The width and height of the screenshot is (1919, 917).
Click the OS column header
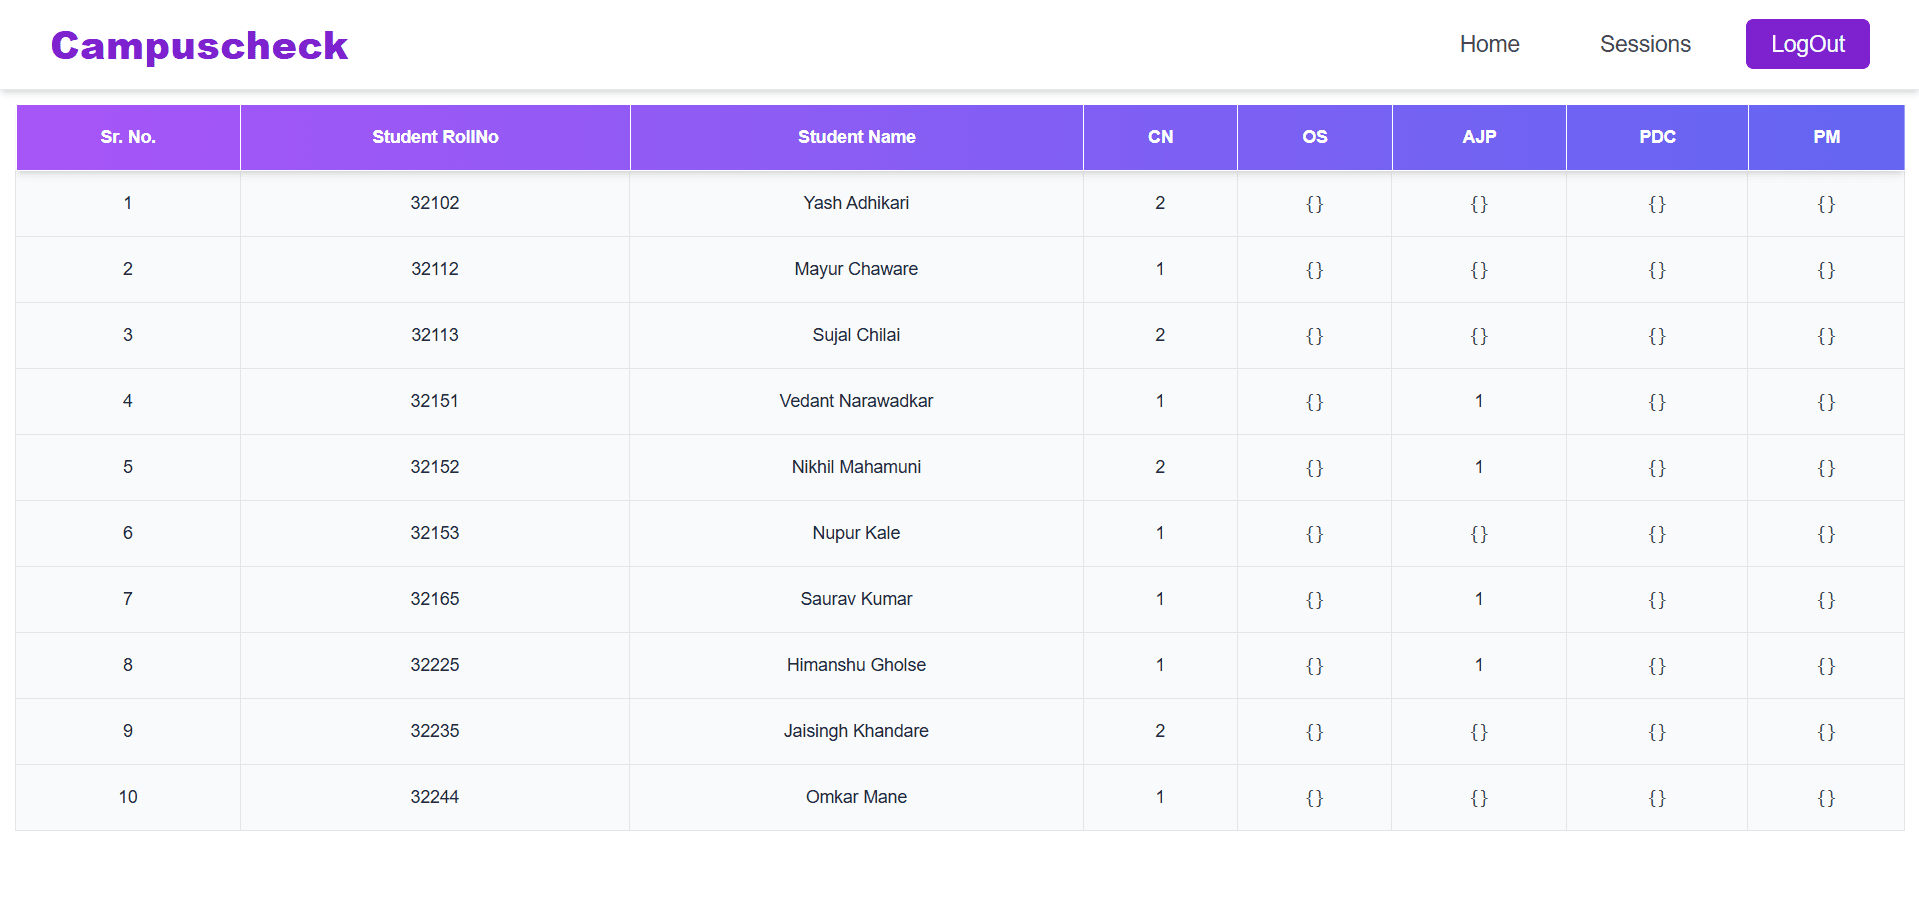[1314, 137]
